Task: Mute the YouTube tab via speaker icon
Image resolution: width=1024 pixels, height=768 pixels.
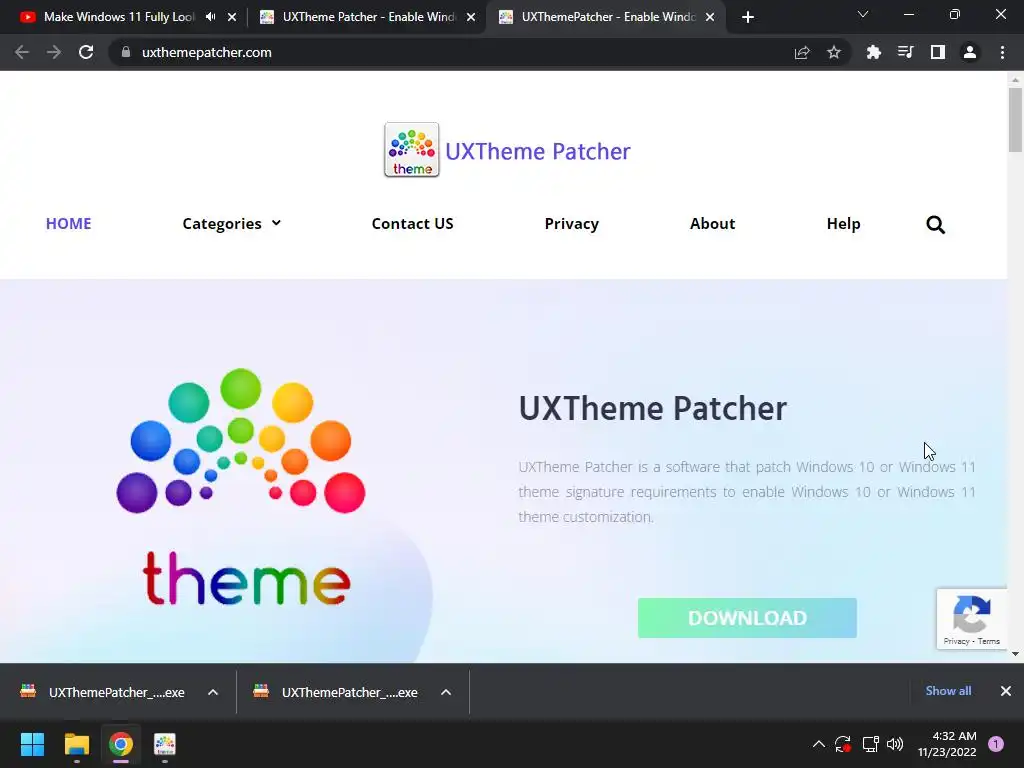Action: (210, 17)
